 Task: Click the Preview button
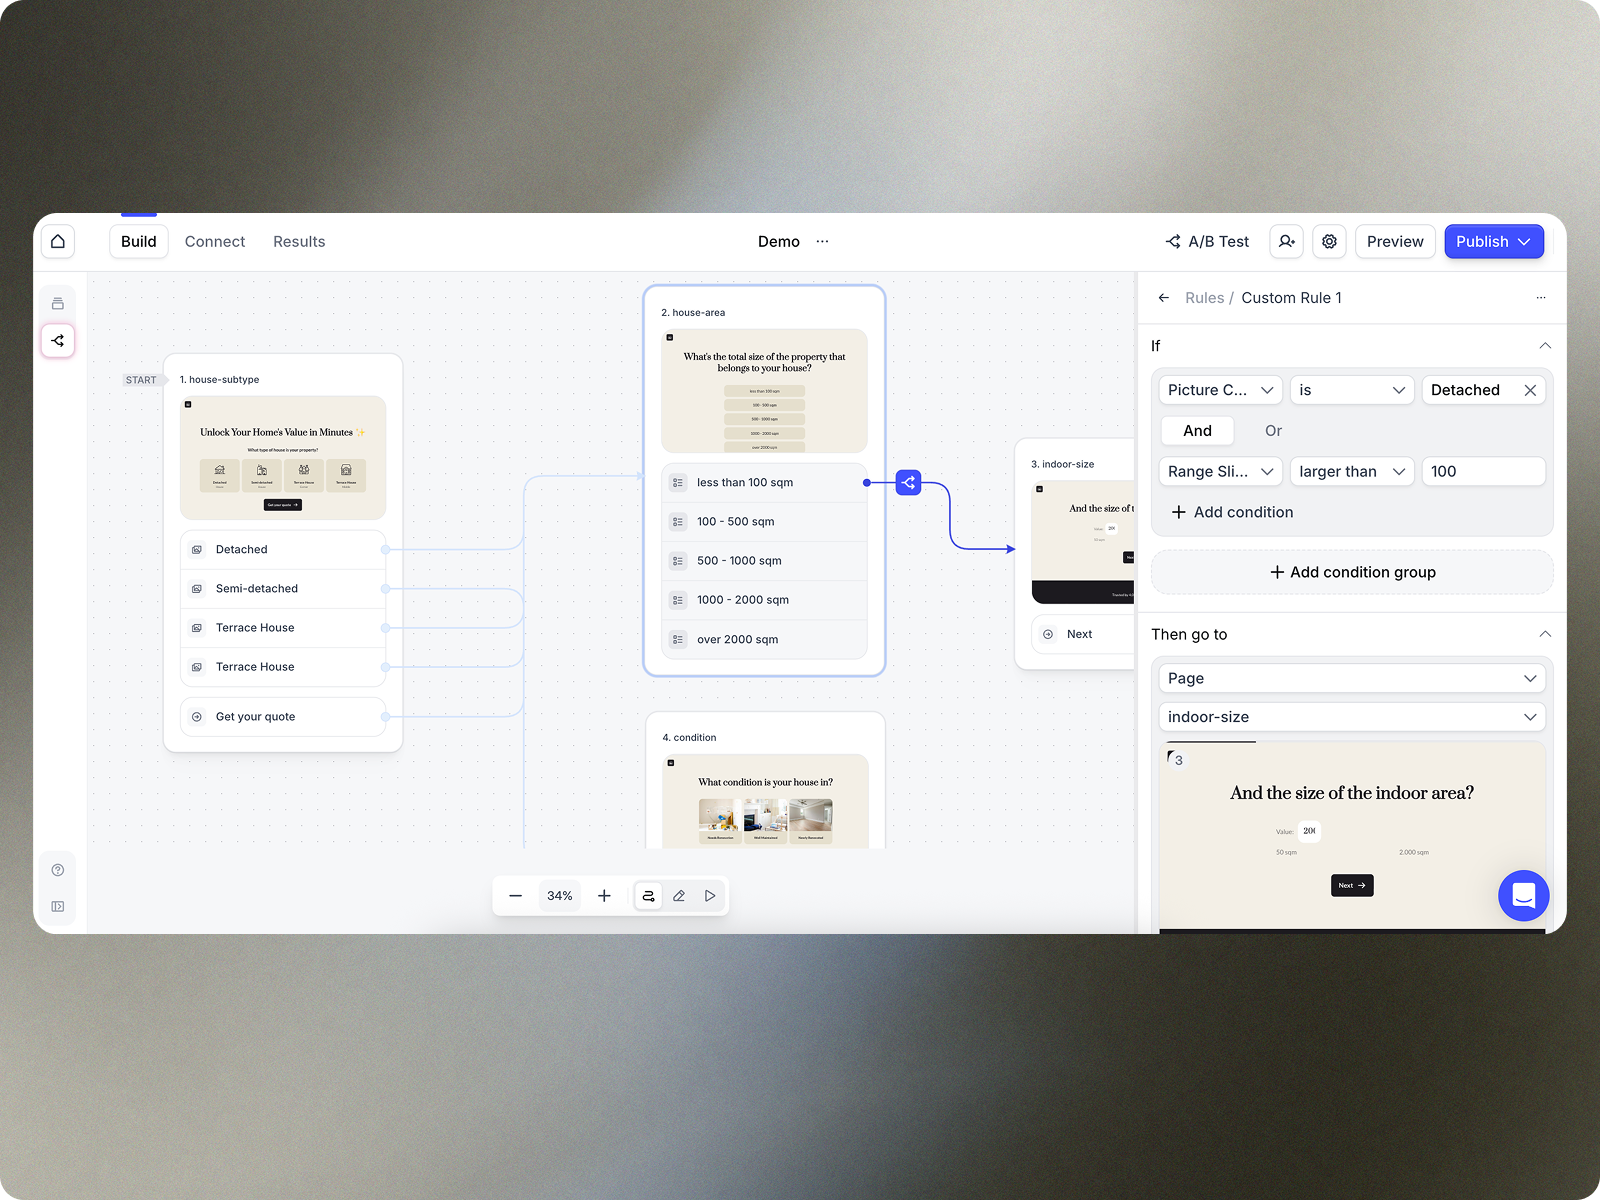1395,242
